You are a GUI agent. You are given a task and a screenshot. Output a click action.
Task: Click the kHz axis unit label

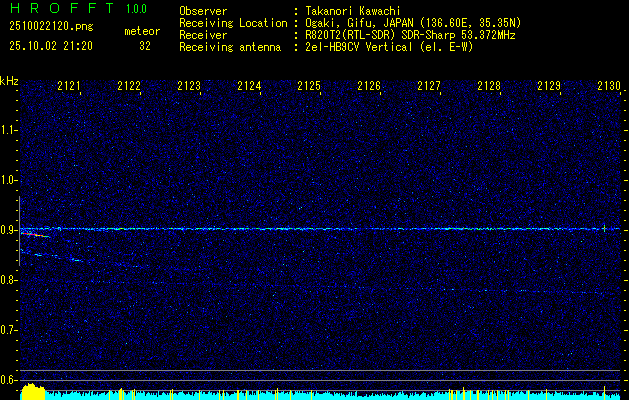pos(9,81)
